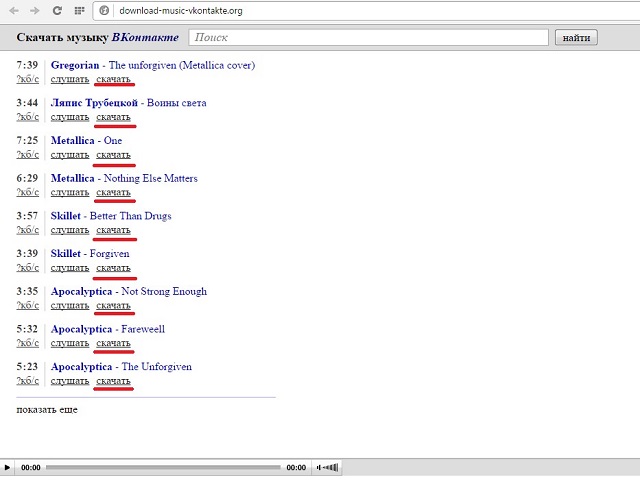The image size is (640, 499).
Task: Open Skillet - Better Than Drugs title
Action: pyautogui.click(x=111, y=216)
